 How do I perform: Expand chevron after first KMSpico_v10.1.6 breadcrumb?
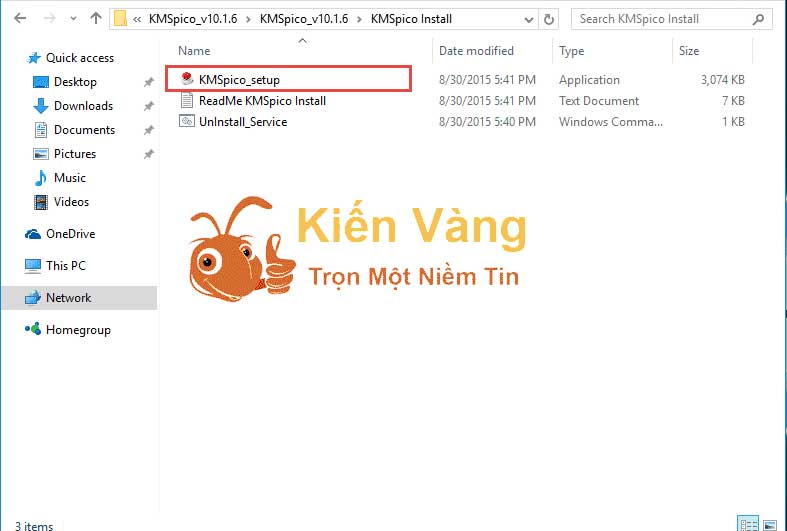point(248,20)
